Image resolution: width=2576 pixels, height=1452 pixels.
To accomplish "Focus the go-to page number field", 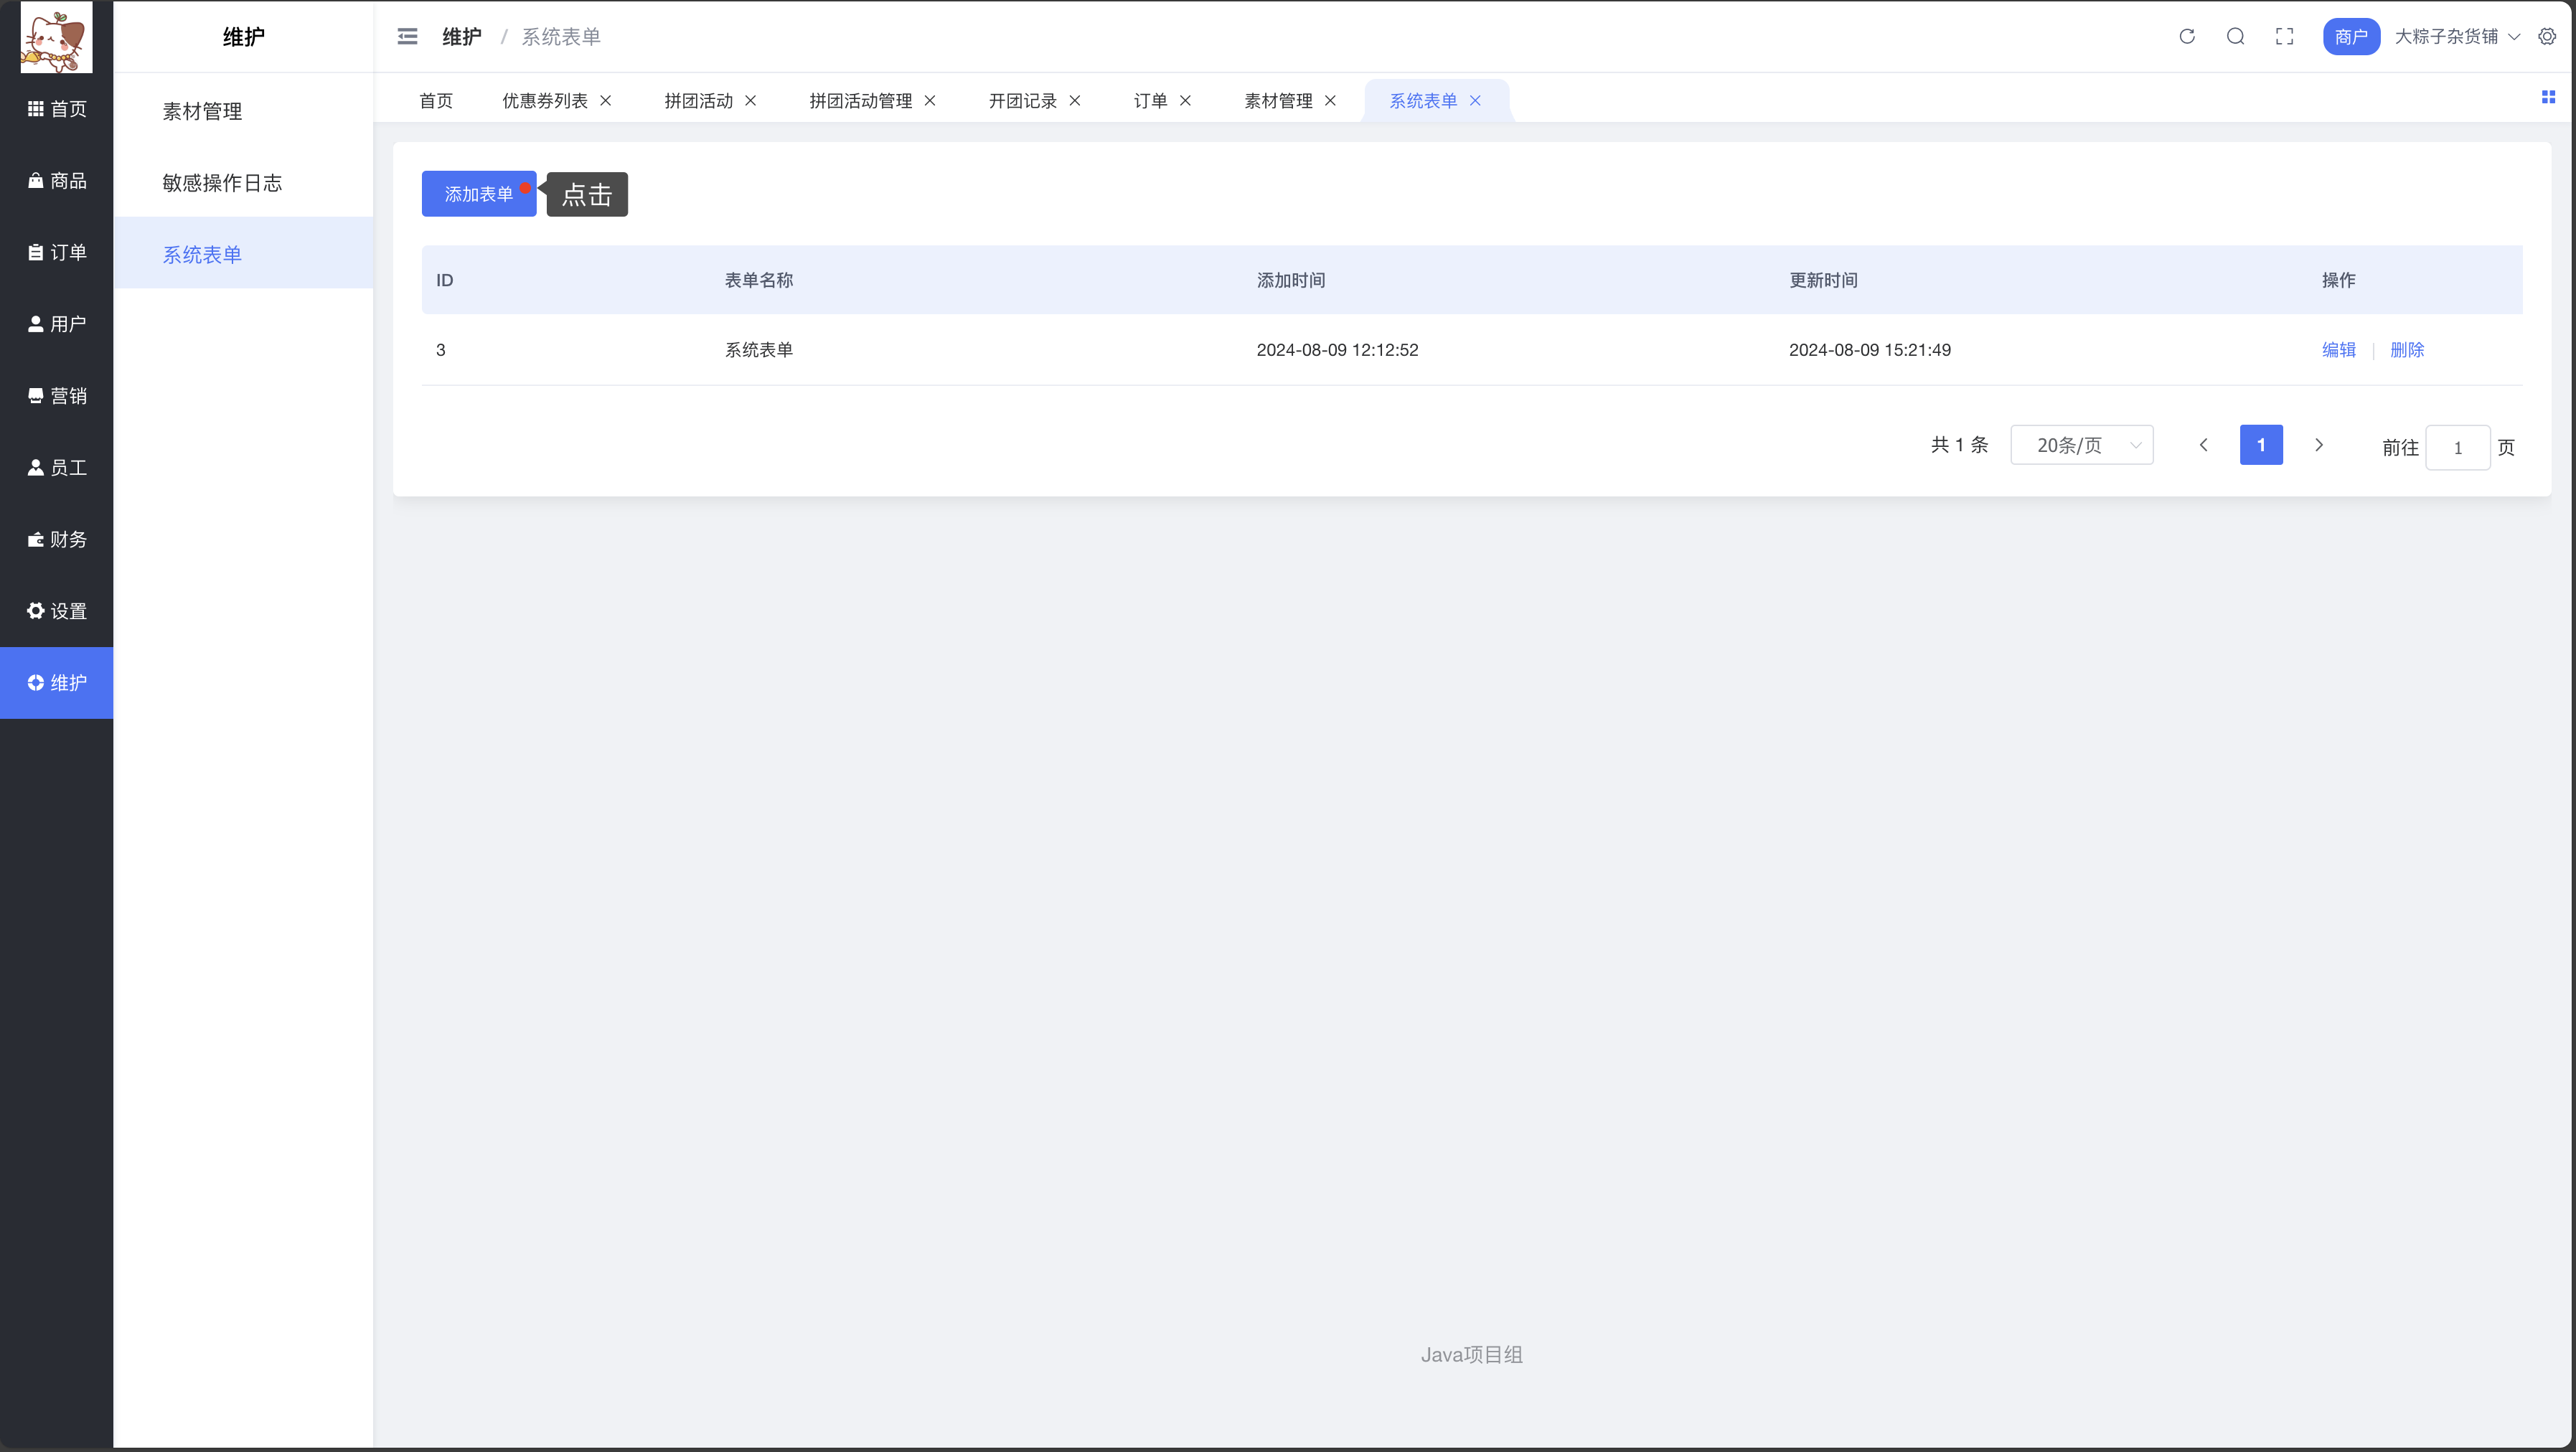I will [2457, 448].
